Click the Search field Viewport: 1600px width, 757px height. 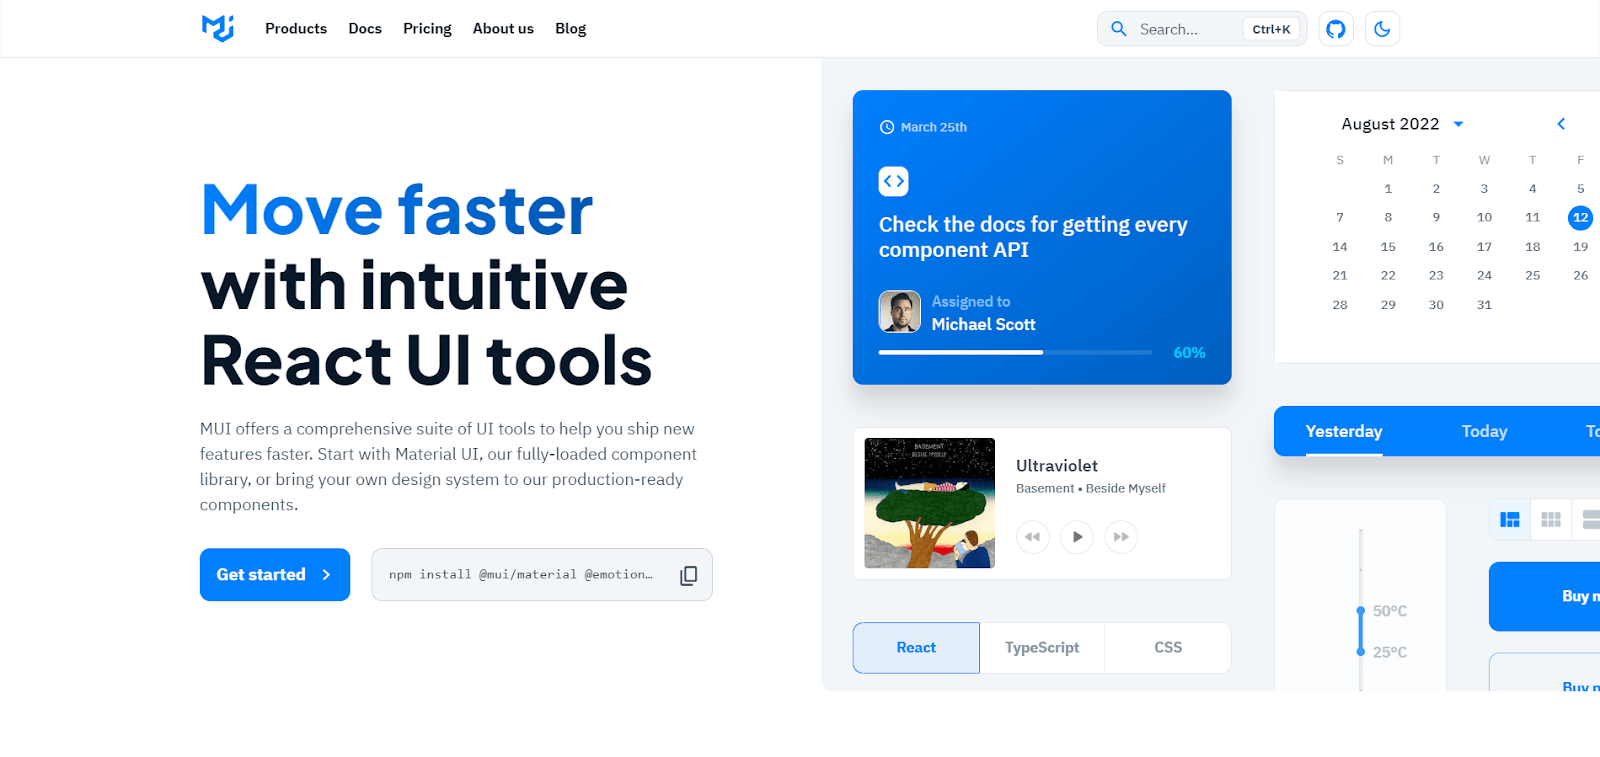pos(1202,29)
